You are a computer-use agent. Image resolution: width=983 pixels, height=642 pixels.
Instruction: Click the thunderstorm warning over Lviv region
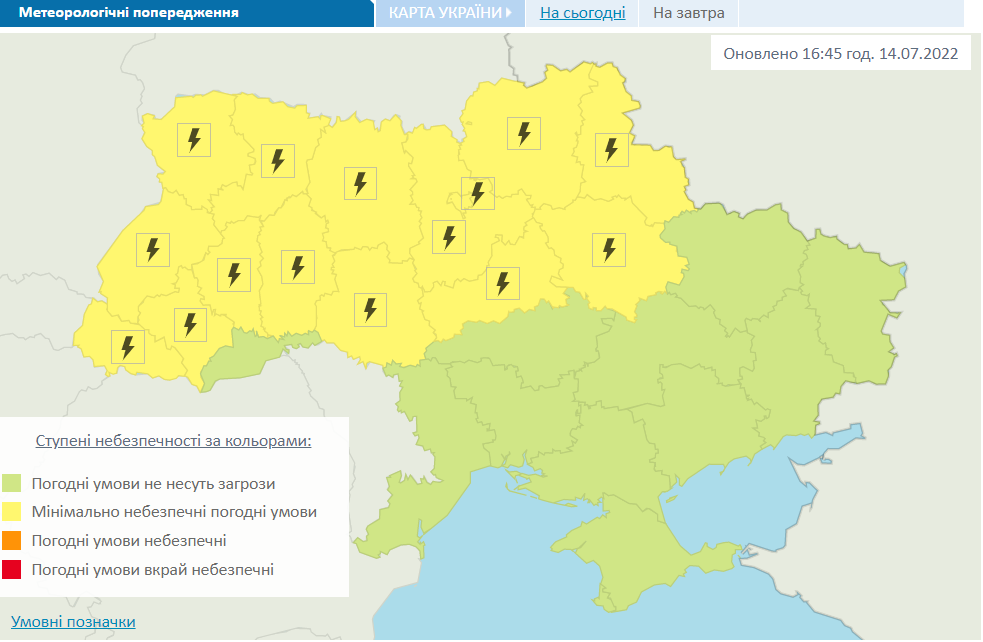[152, 250]
